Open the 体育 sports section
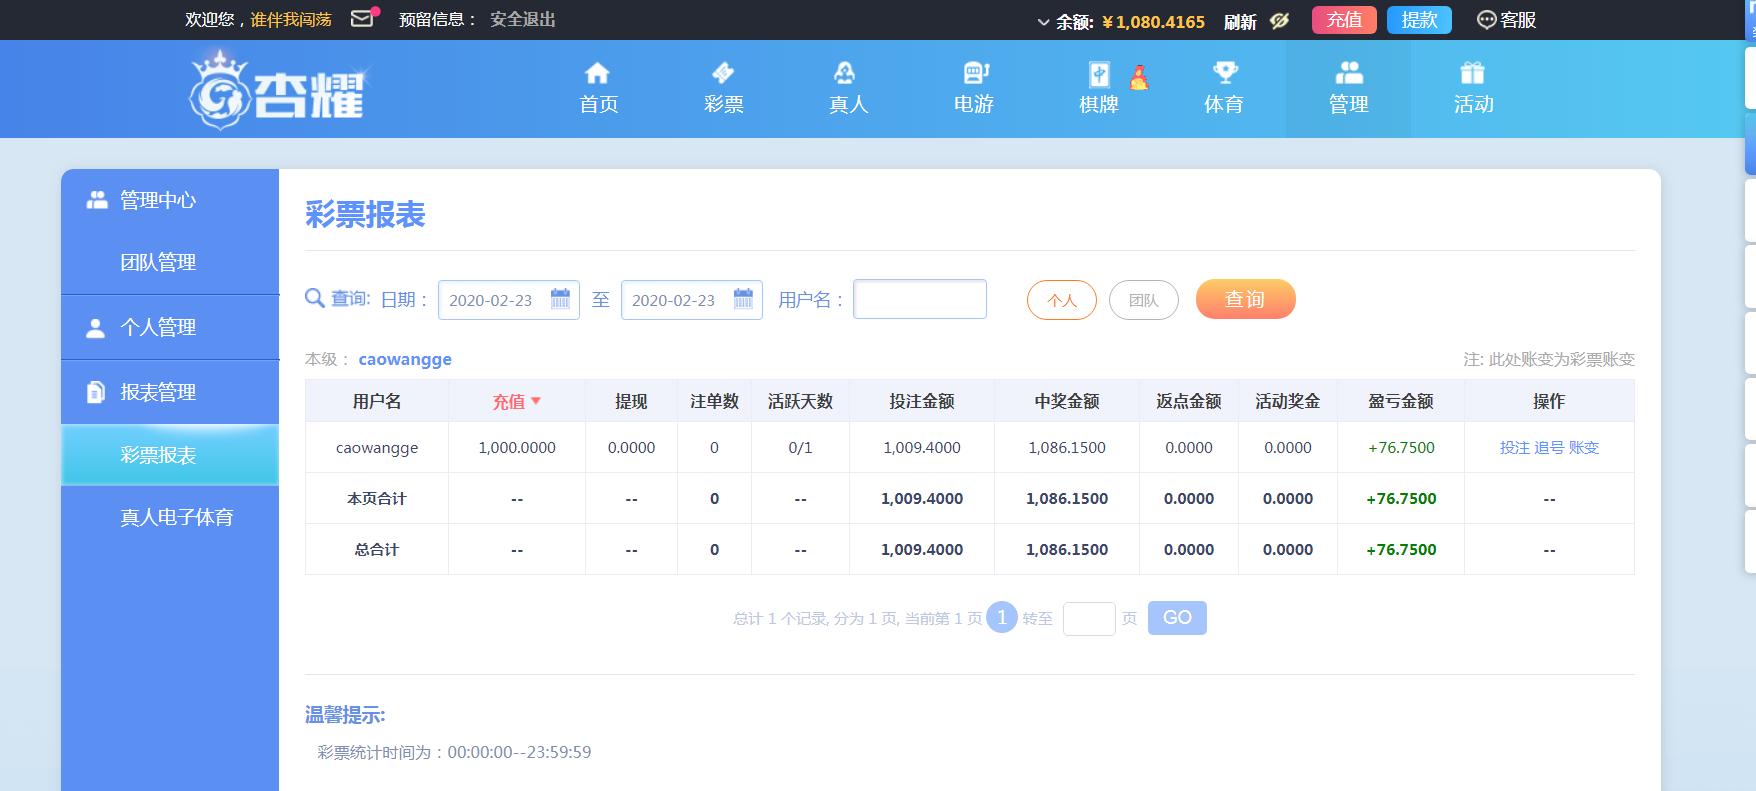The height and width of the screenshot is (791, 1756). pyautogui.click(x=1224, y=88)
